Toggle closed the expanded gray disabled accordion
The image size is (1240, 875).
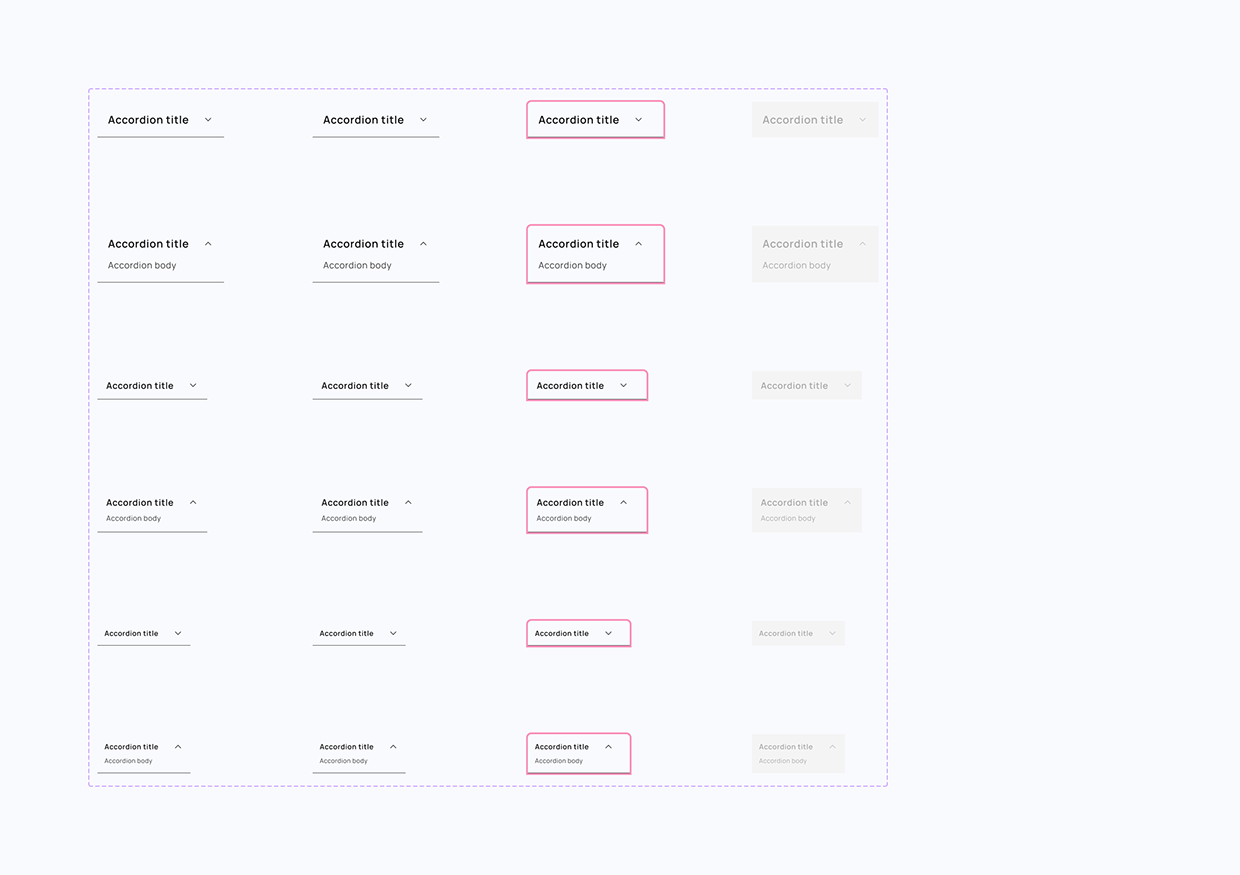point(862,243)
